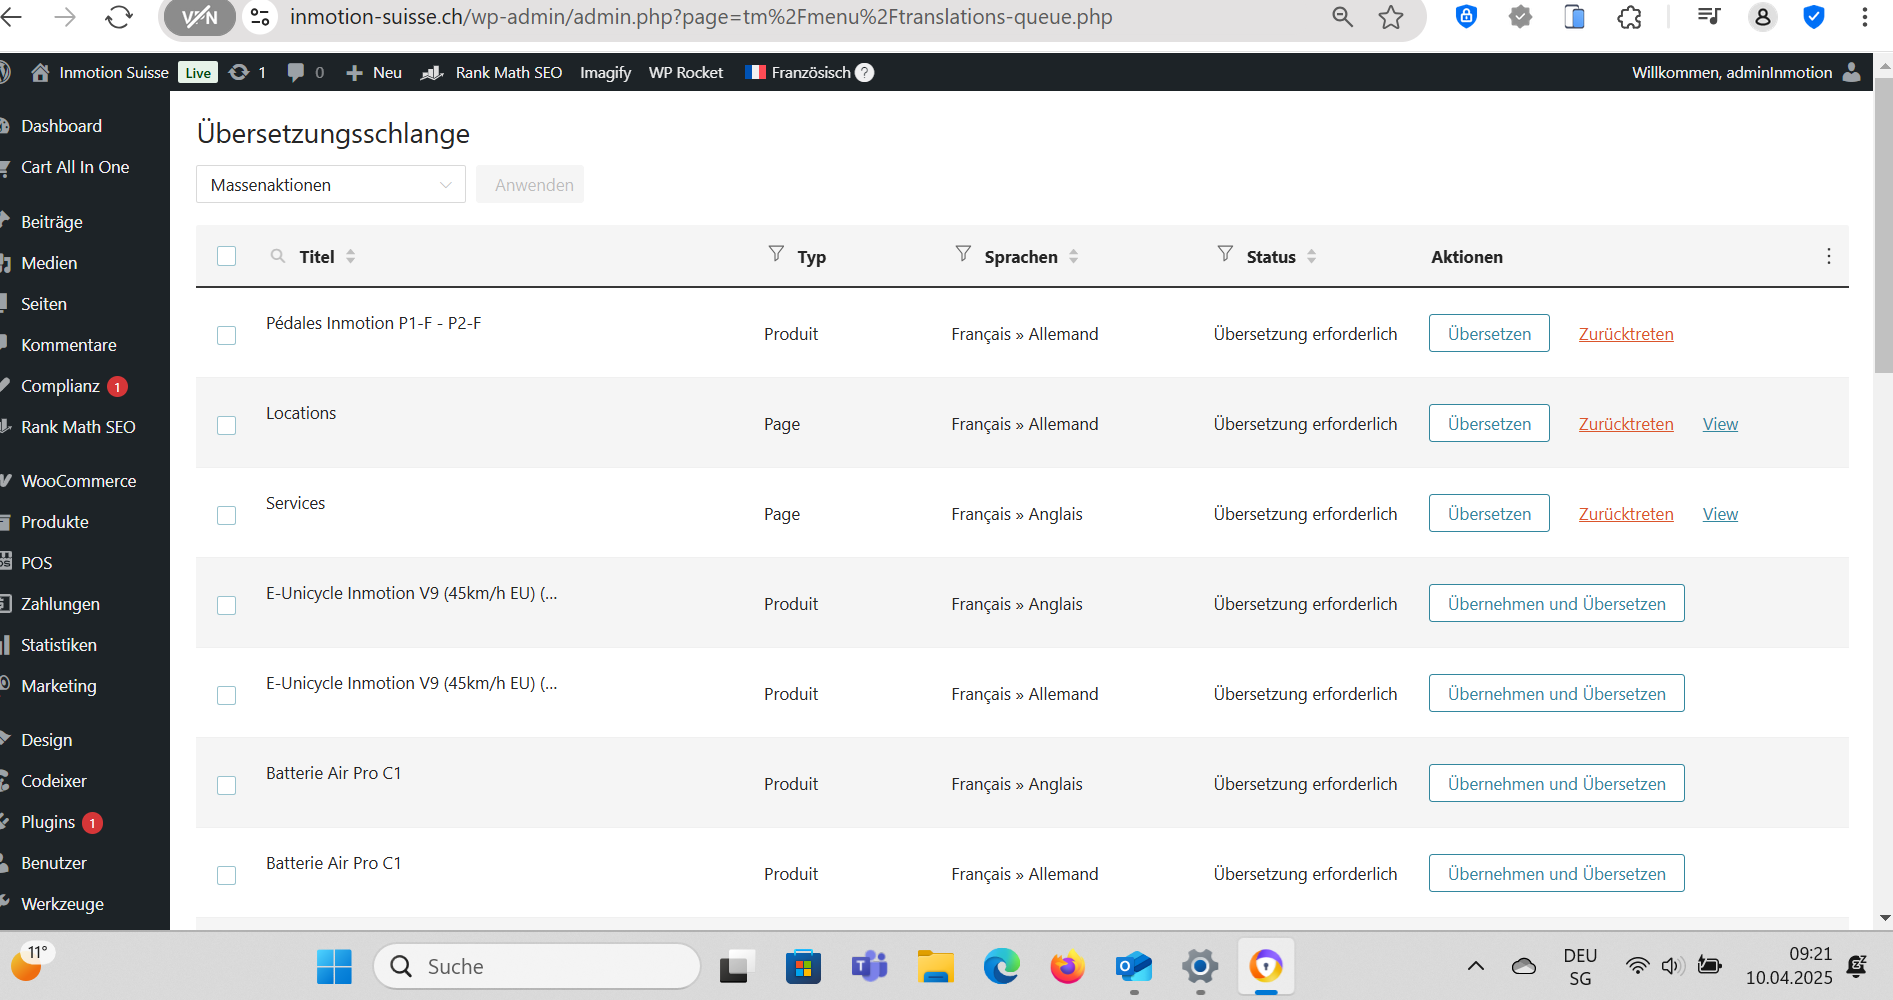Viewport: 1893px width, 1000px height.
Task: Show hidden system tray icons
Action: (1475, 966)
